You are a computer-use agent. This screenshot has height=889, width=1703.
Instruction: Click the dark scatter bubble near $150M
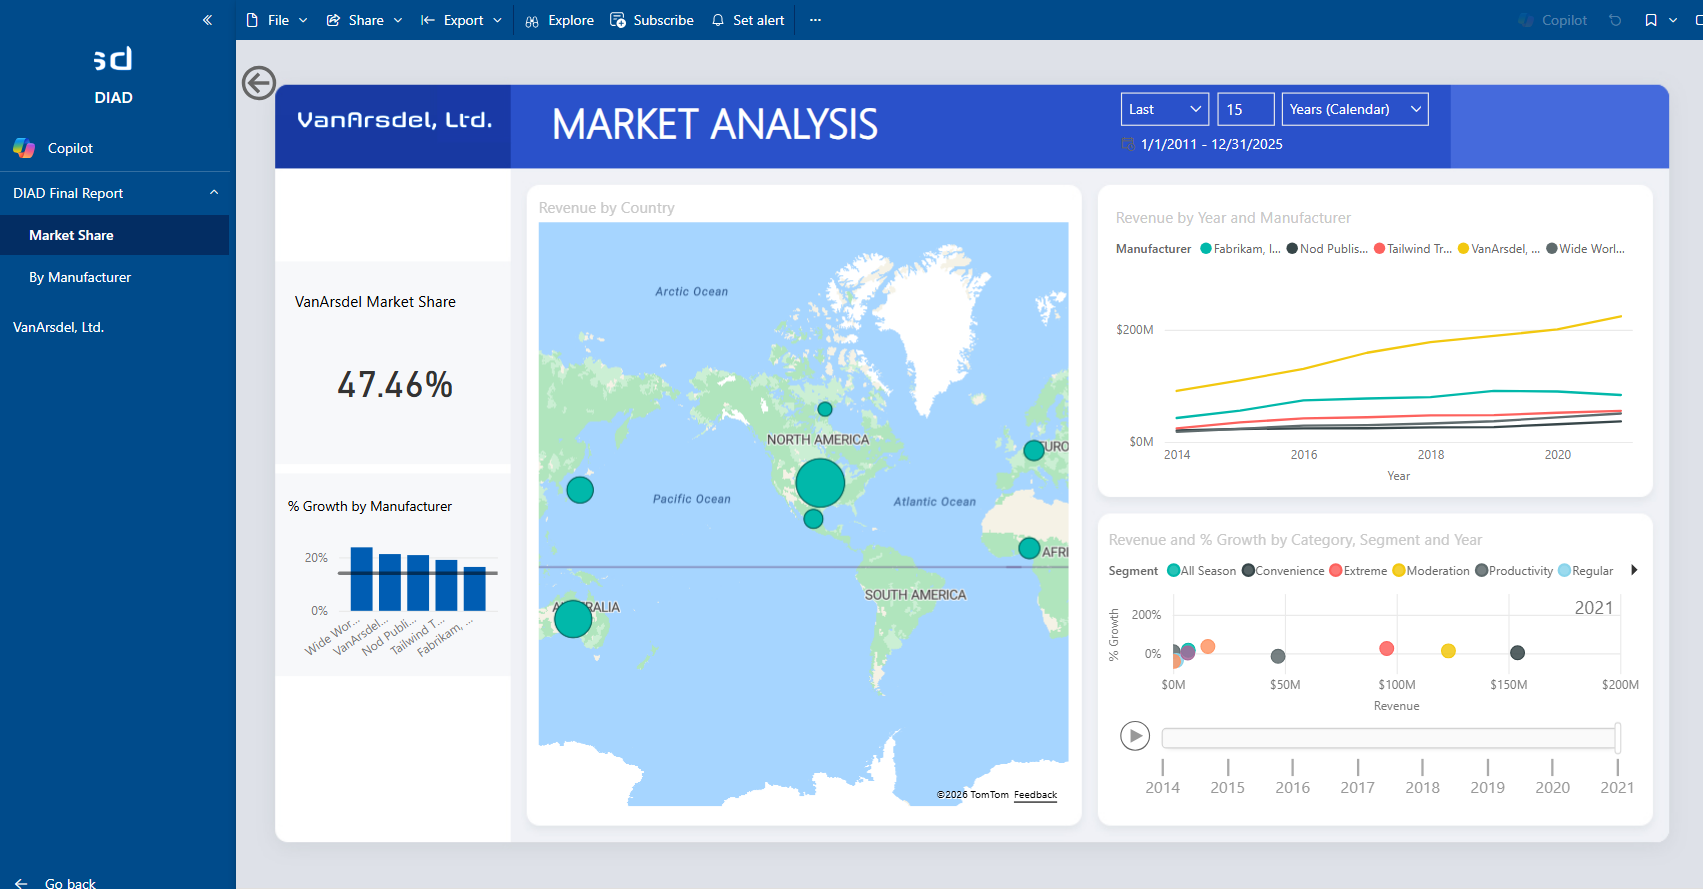pyautogui.click(x=1517, y=653)
